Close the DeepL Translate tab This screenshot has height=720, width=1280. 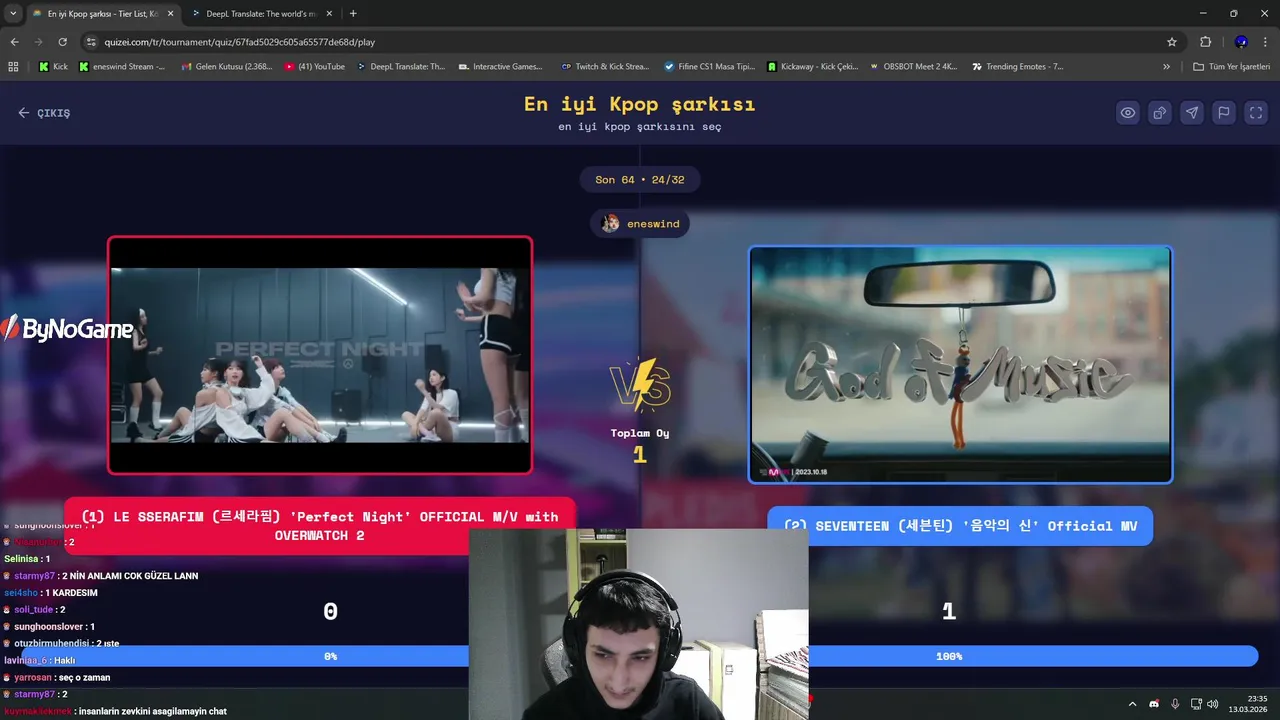tap(329, 14)
